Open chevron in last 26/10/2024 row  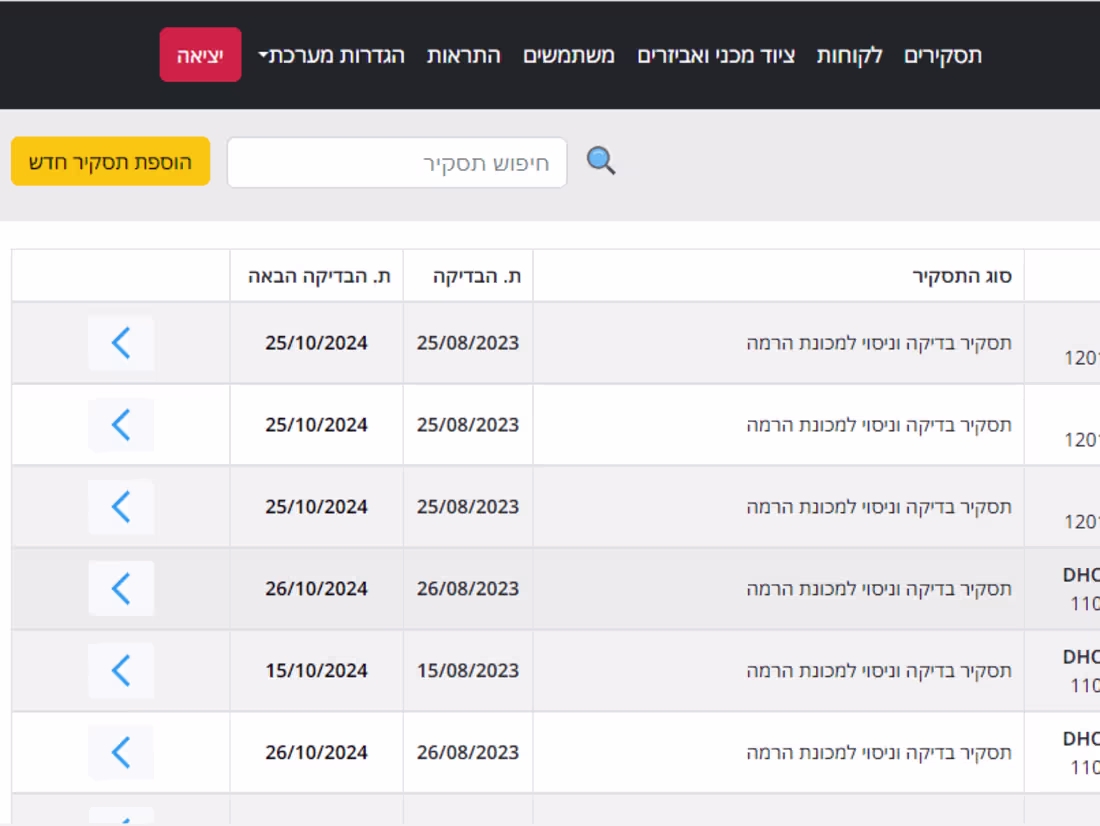pos(121,753)
